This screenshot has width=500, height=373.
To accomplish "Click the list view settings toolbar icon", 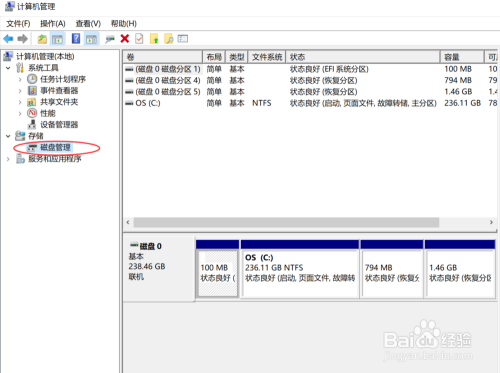I will (183, 39).
